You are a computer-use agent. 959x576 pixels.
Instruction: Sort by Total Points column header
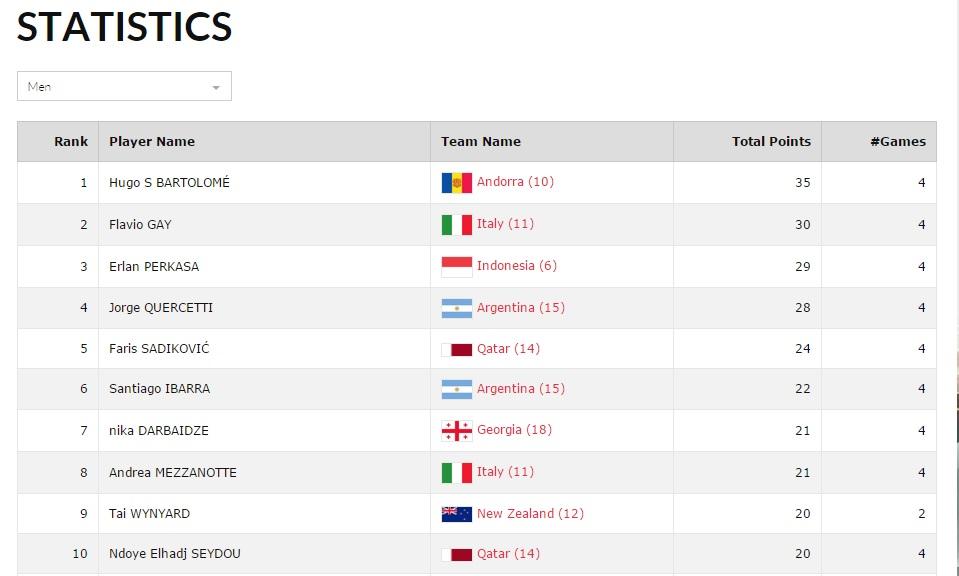coord(771,141)
